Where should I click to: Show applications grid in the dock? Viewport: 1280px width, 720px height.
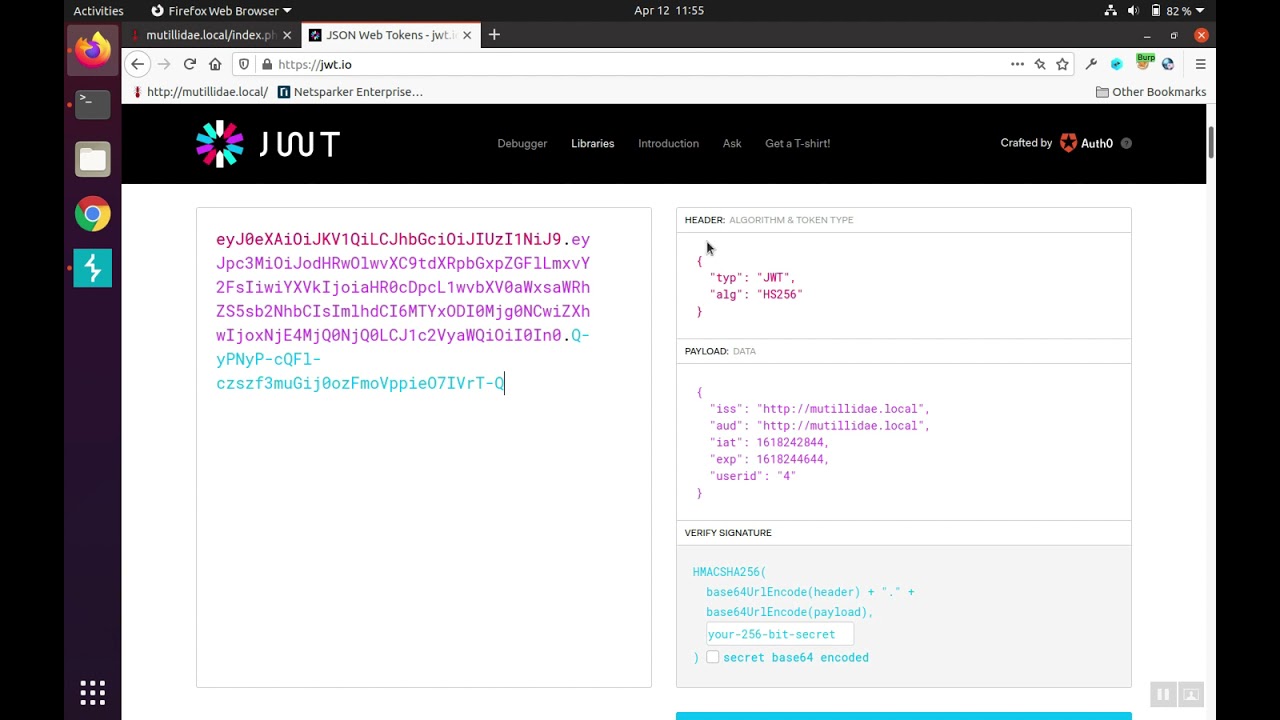(x=93, y=692)
